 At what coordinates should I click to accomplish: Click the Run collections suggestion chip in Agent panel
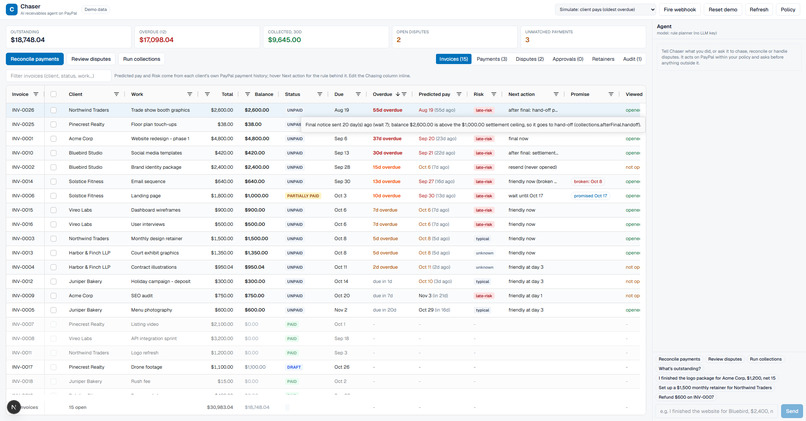point(765,359)
